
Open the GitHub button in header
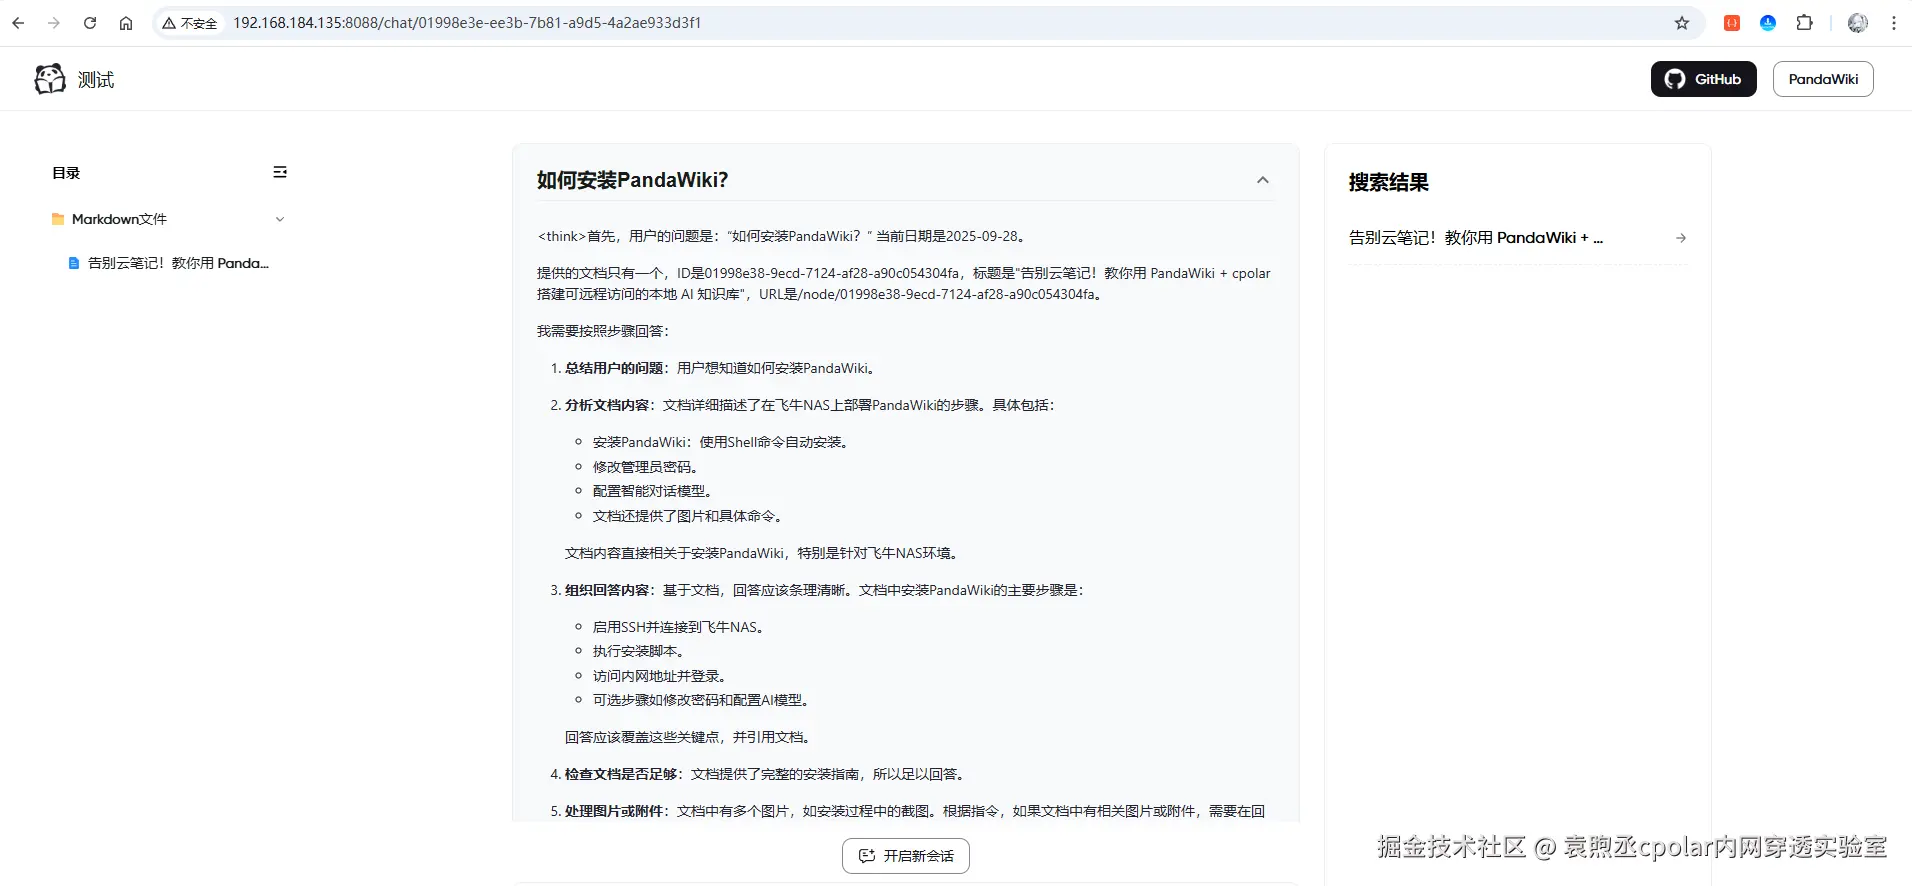pyautogui.click(x=1703, y=79)
